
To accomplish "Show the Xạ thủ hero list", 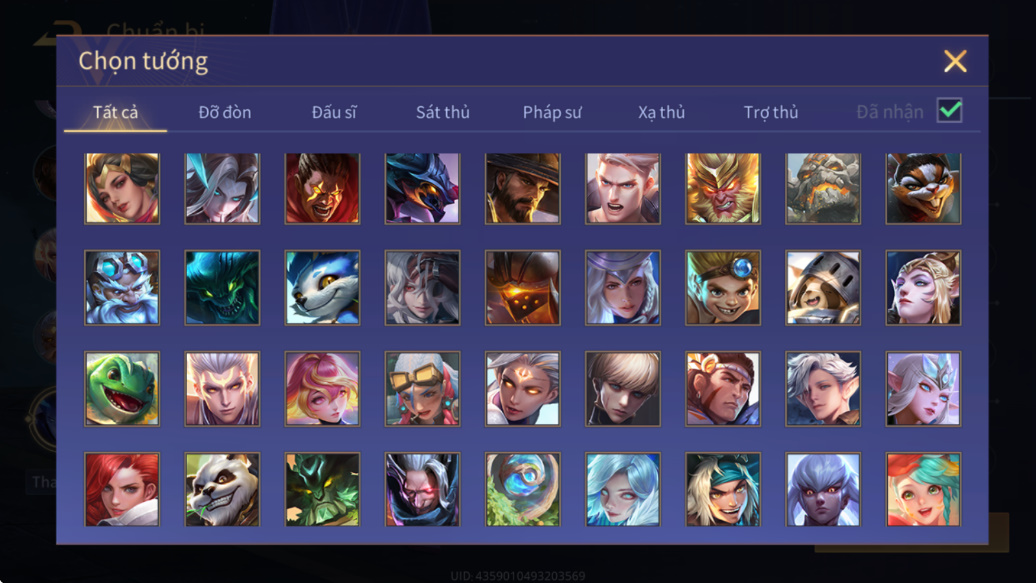I will [x=661, y=112].
